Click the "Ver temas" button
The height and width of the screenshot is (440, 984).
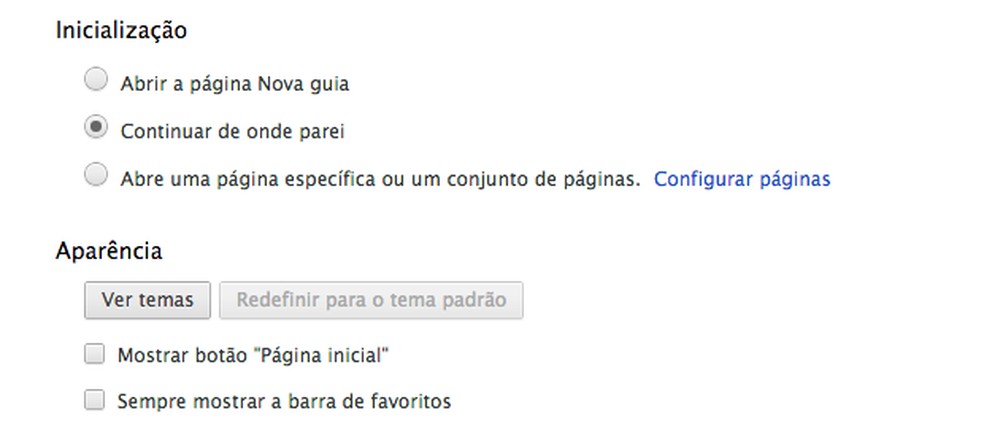[x=147, y=300]
